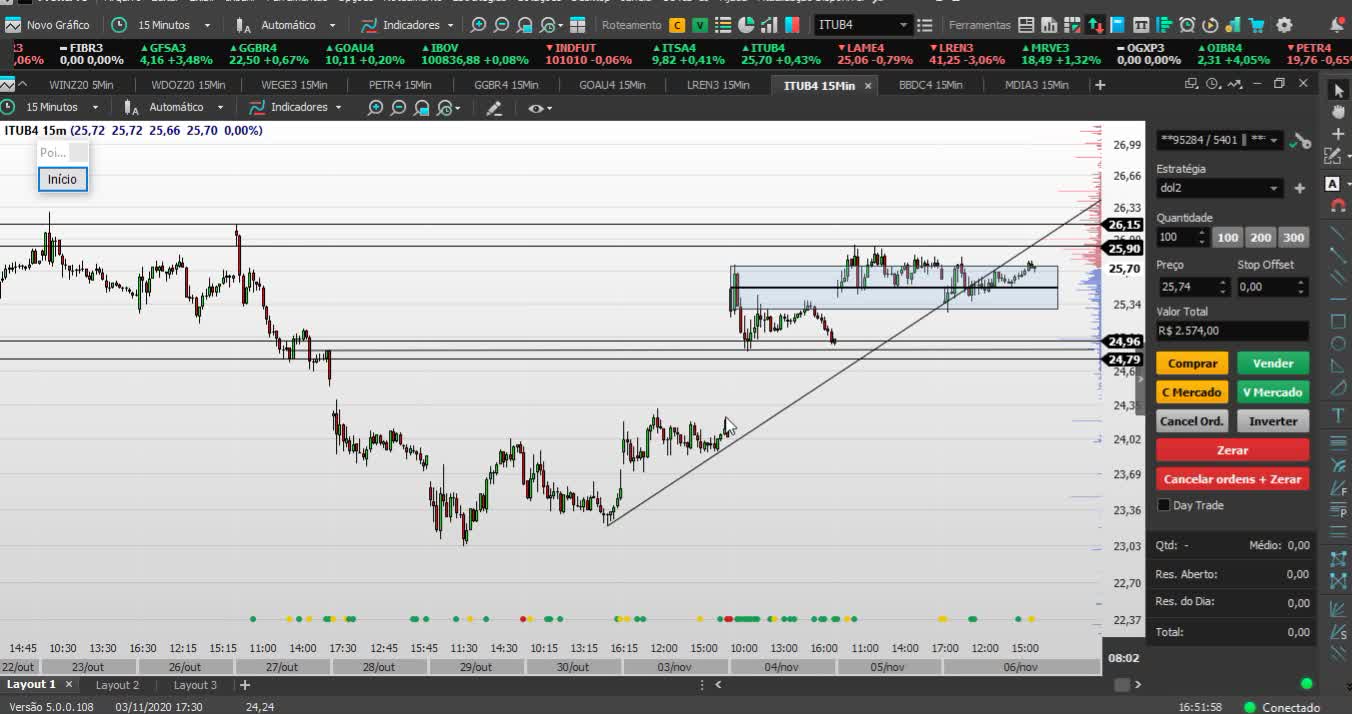Click the green V routing button
Image resolution: width=1352 pixels, height=714 pixels.
click(699, 25)
